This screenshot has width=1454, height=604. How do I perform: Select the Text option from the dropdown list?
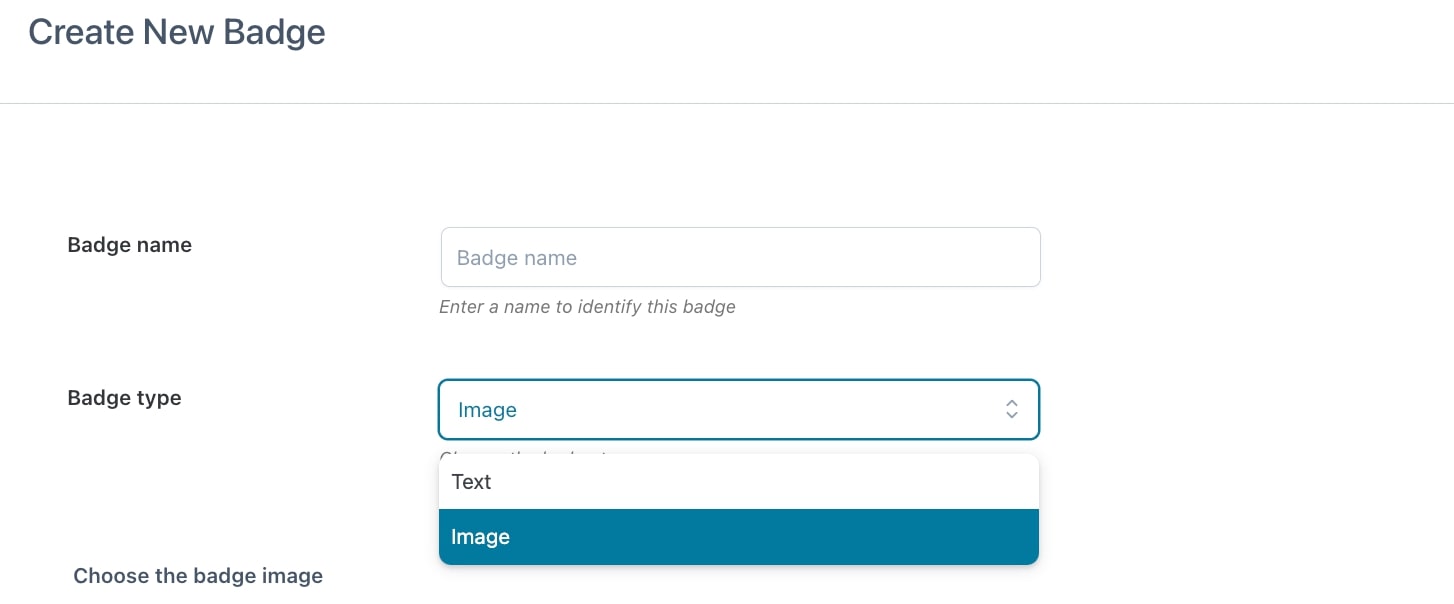tap(739, 482)
